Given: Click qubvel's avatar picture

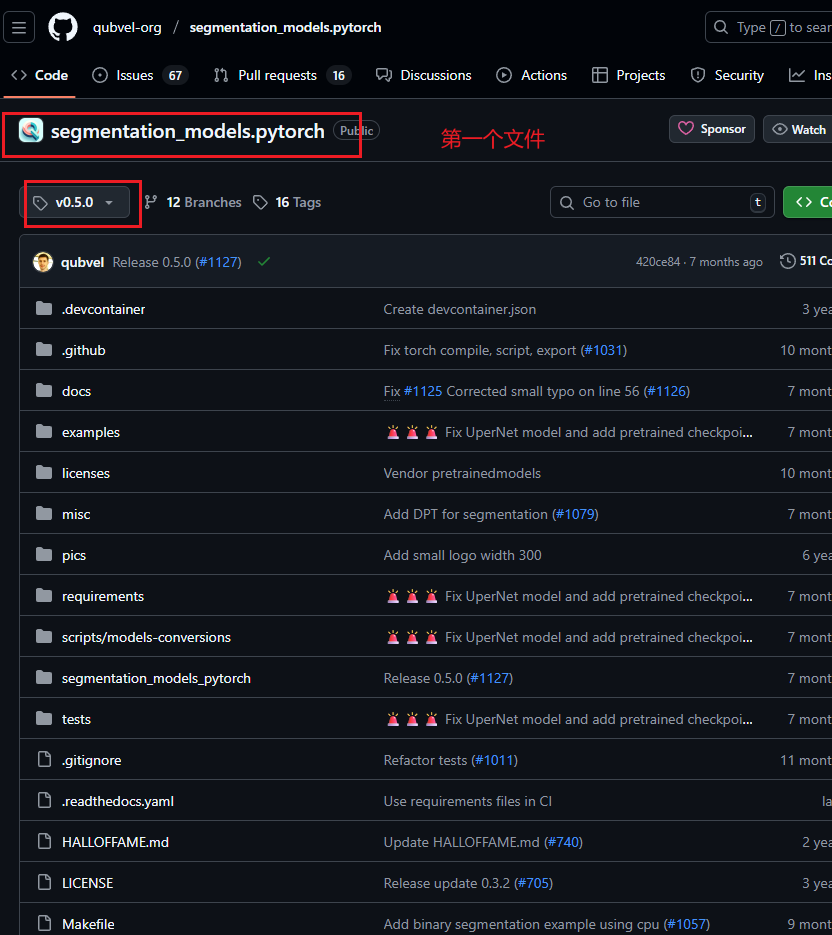Looking at the screenshot, I should pos(43,262).
